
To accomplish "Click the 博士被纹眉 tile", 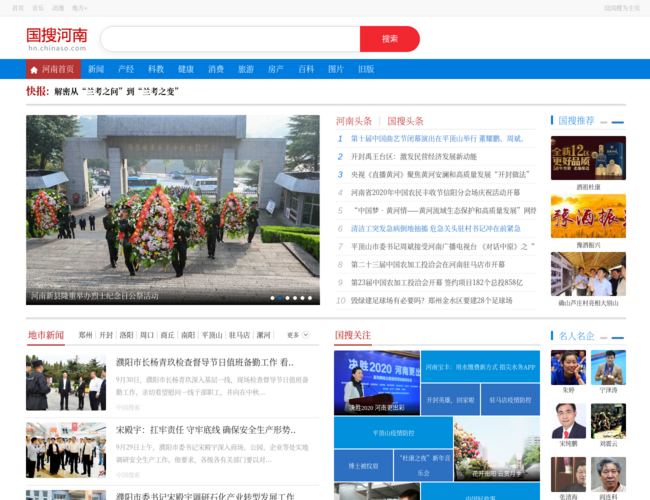I will [x=363, y=466].
